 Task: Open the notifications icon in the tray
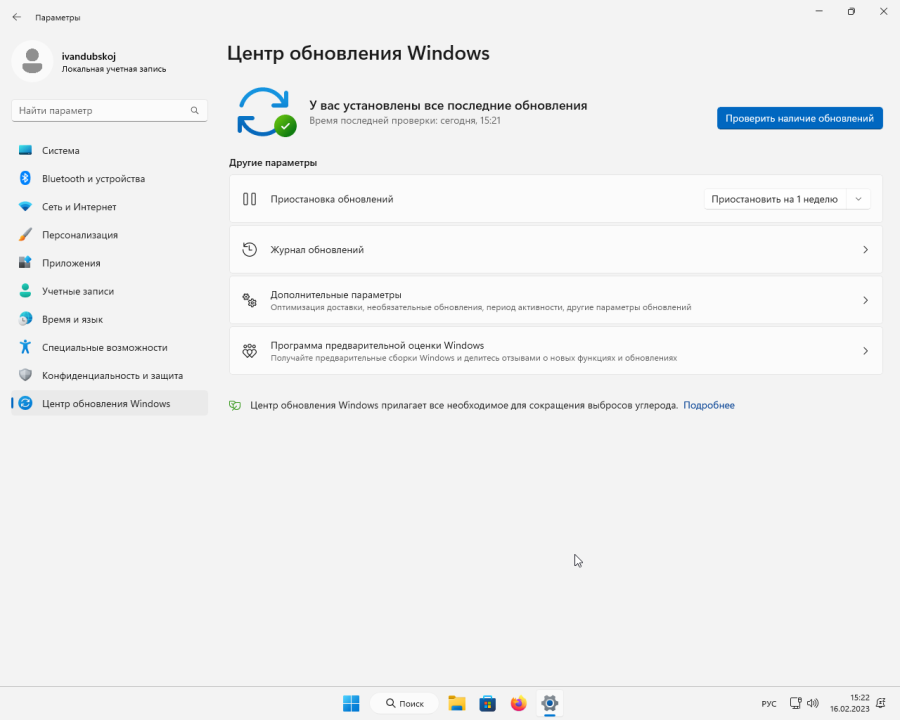881,703
